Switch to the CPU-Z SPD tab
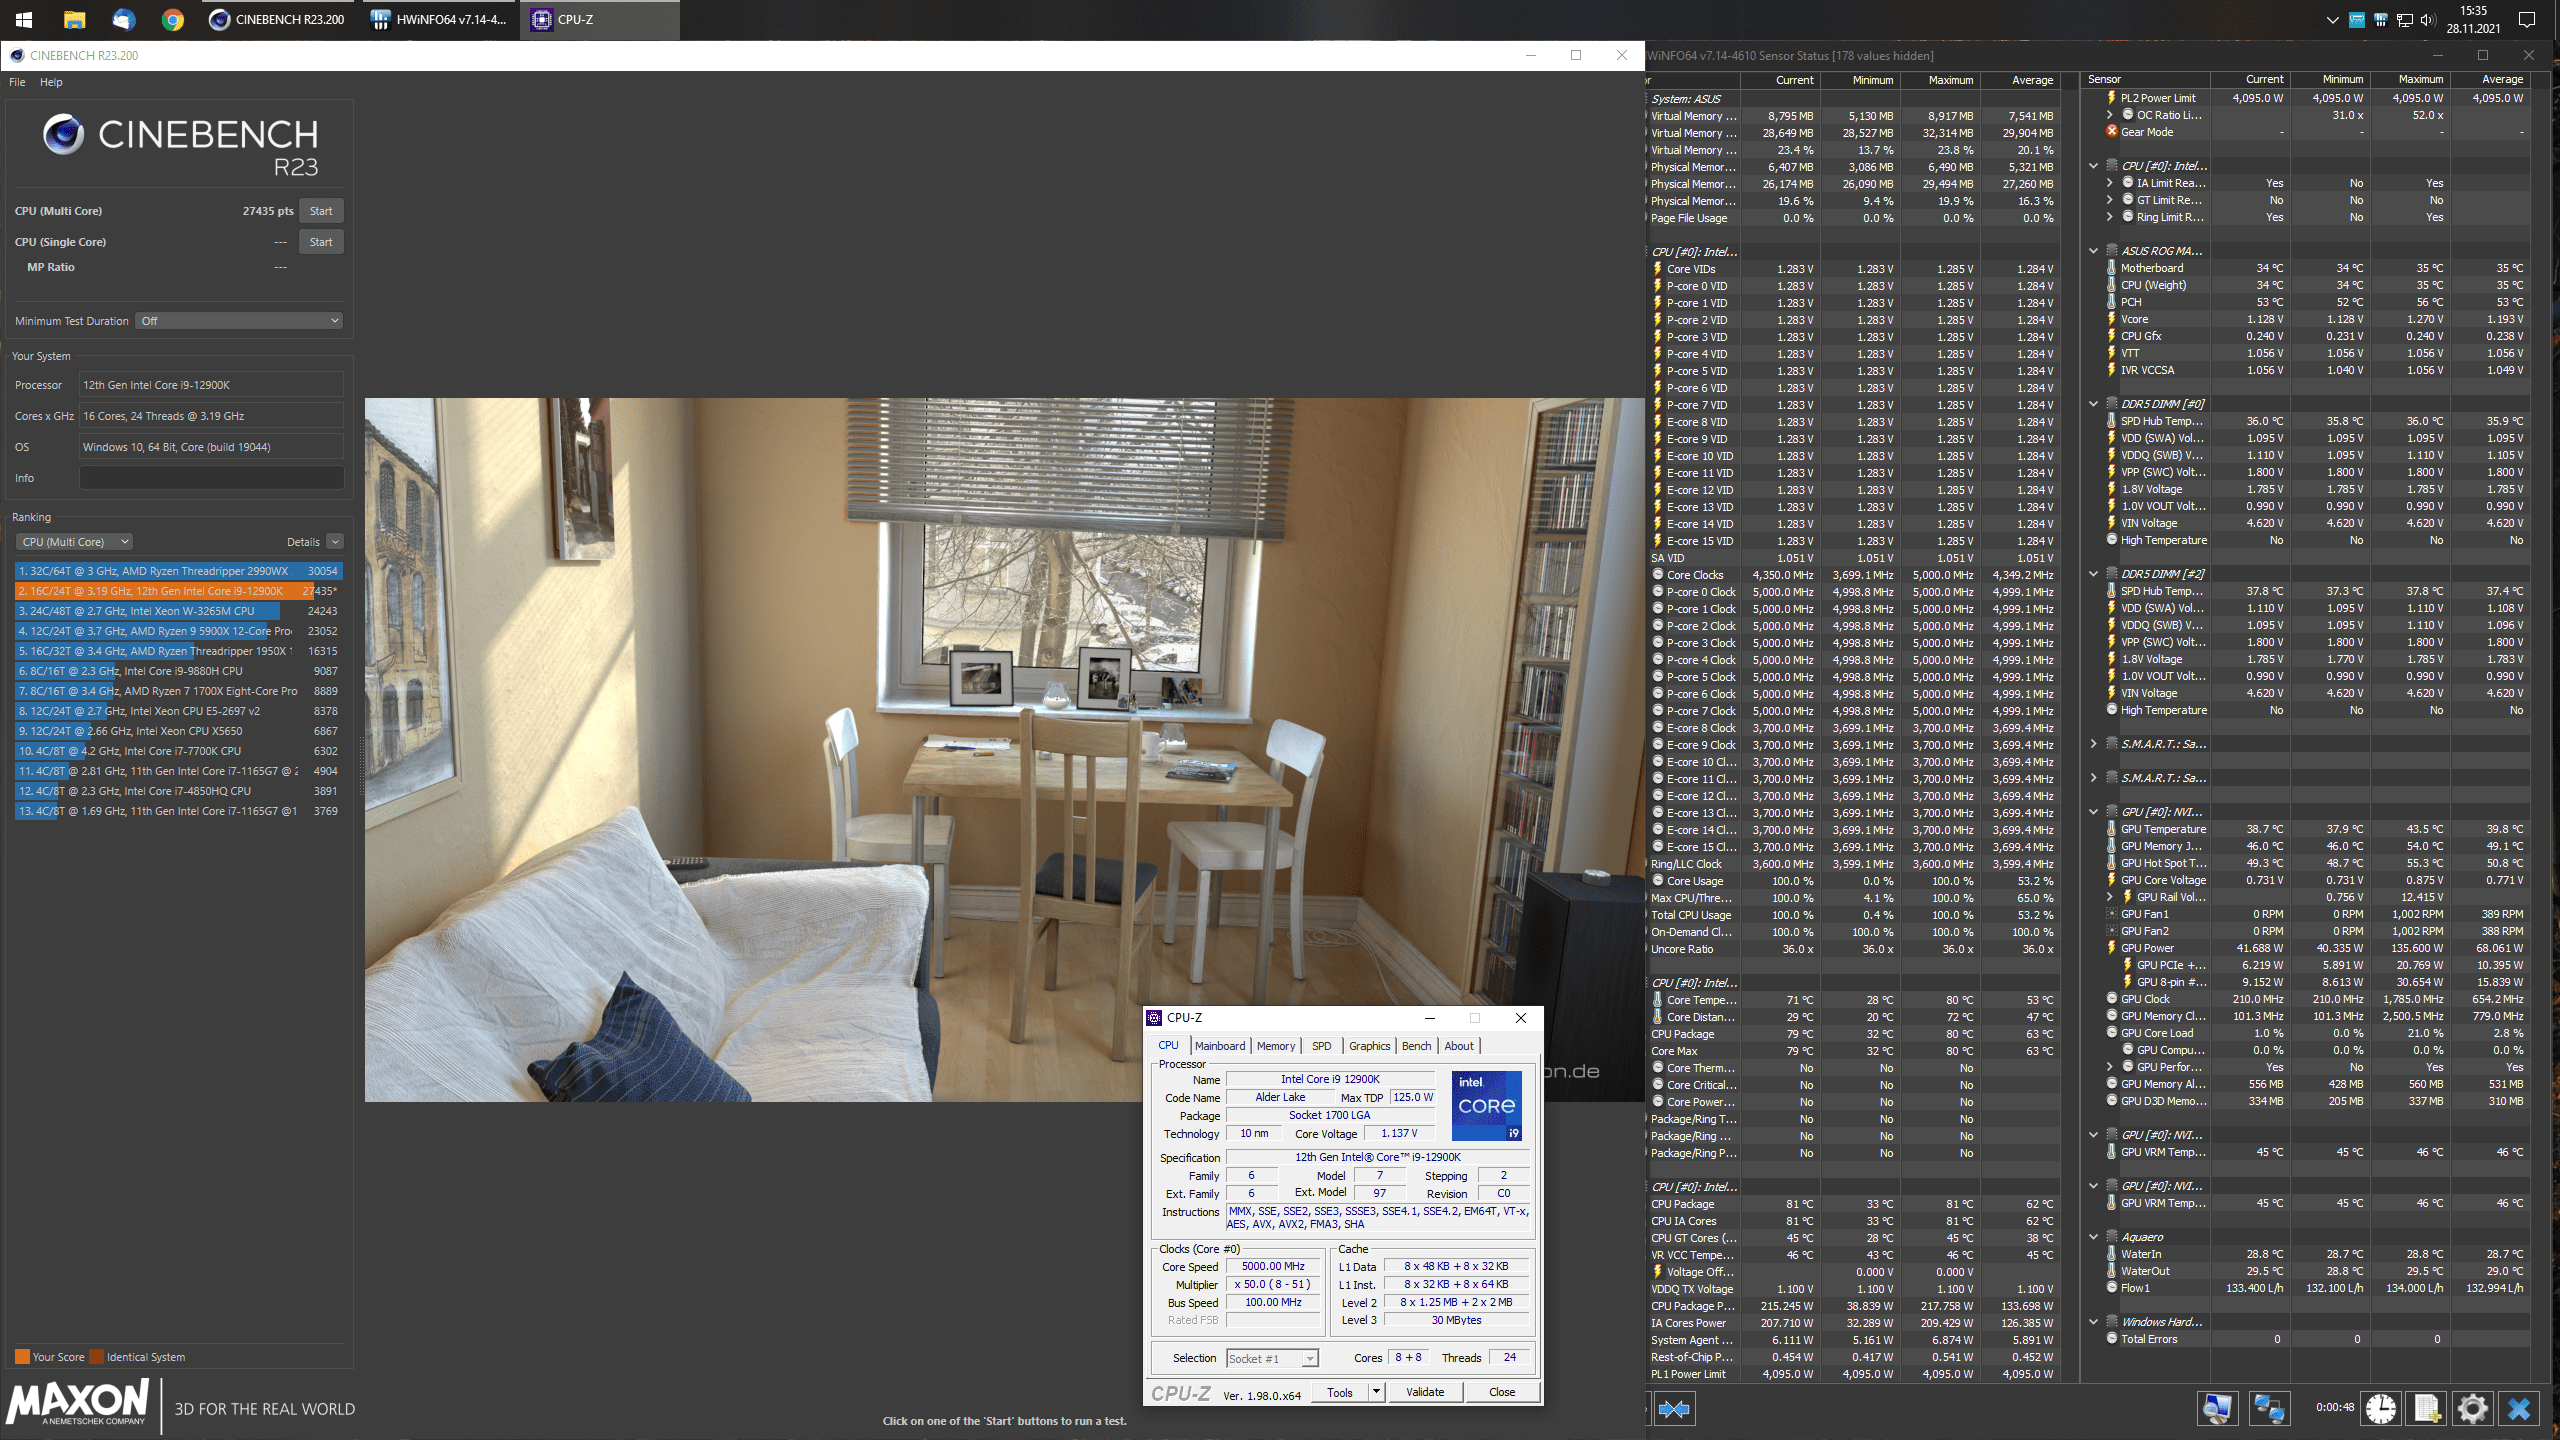Viewport: 2560px width, 1440px height. [1321, 1046]
